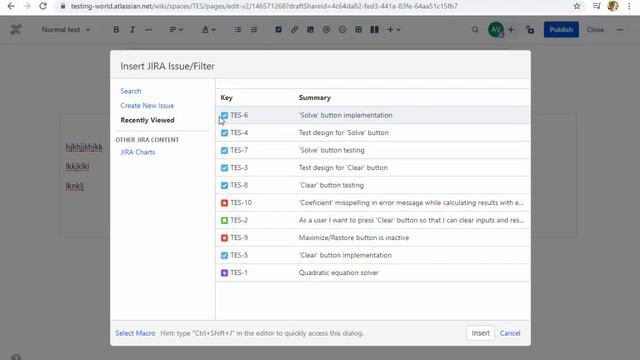
Task: Click the Select Macro link
Action: click(x=135, y=333)
